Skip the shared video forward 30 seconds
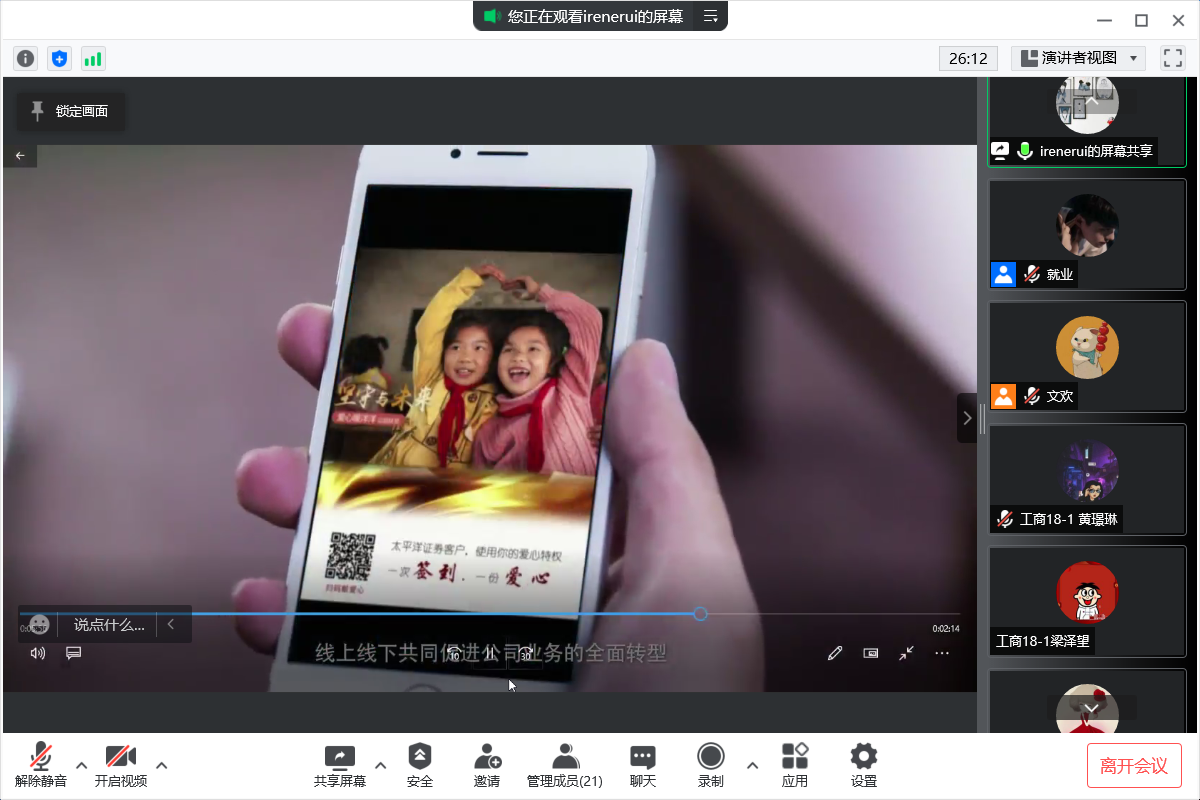This screenshot has height=800, width=1200. (525, 653)
